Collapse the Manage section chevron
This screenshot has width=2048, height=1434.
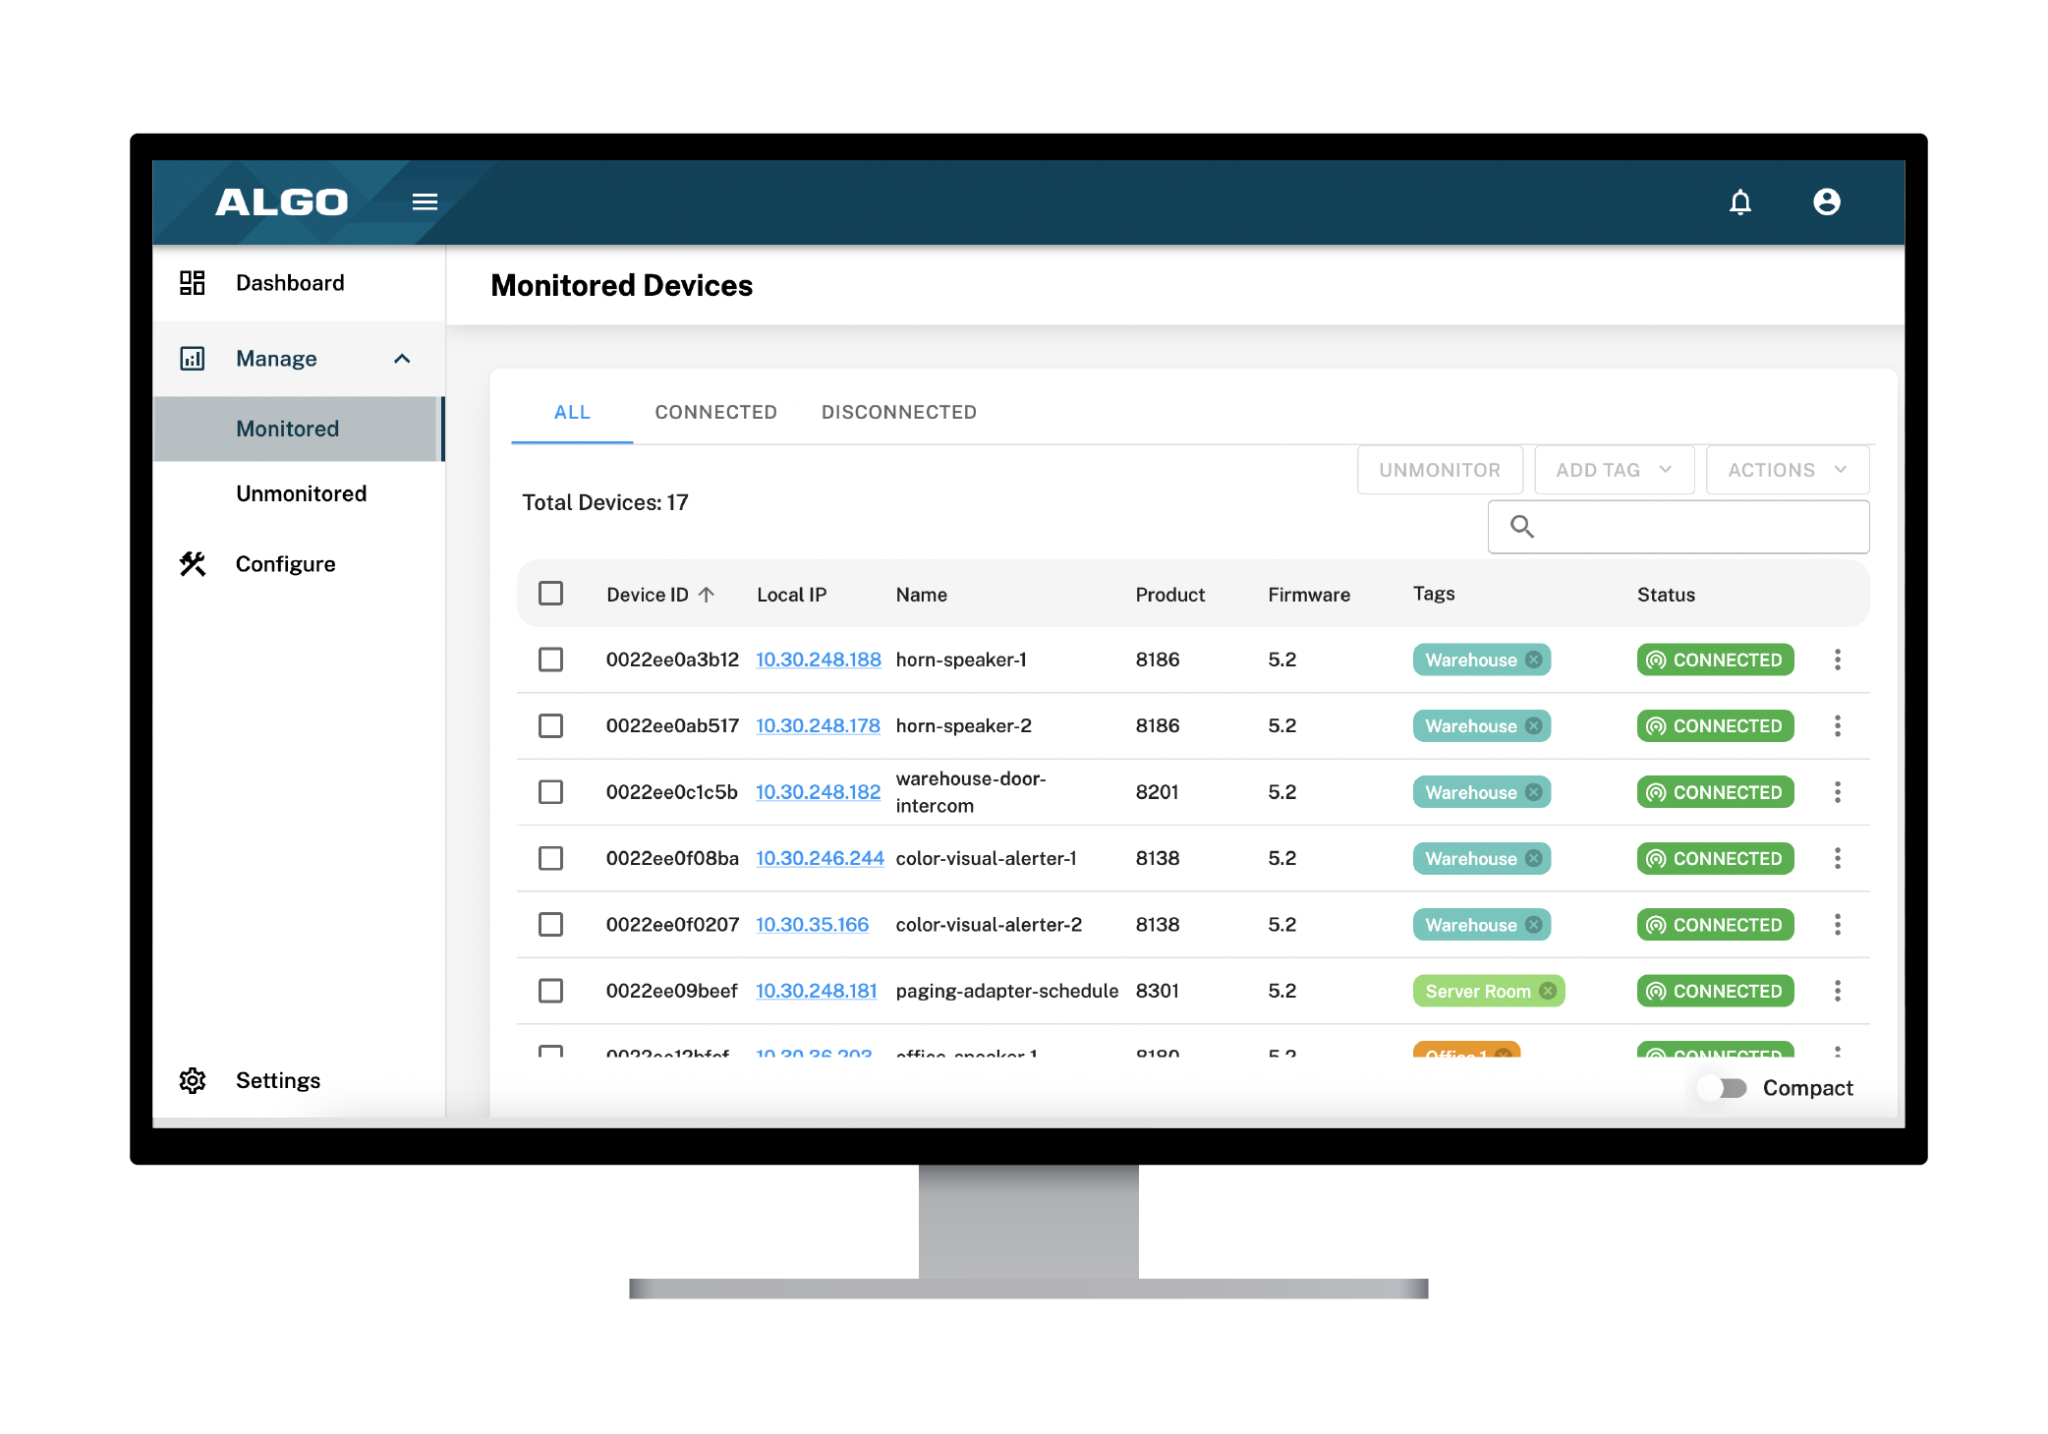click(403, 358)
